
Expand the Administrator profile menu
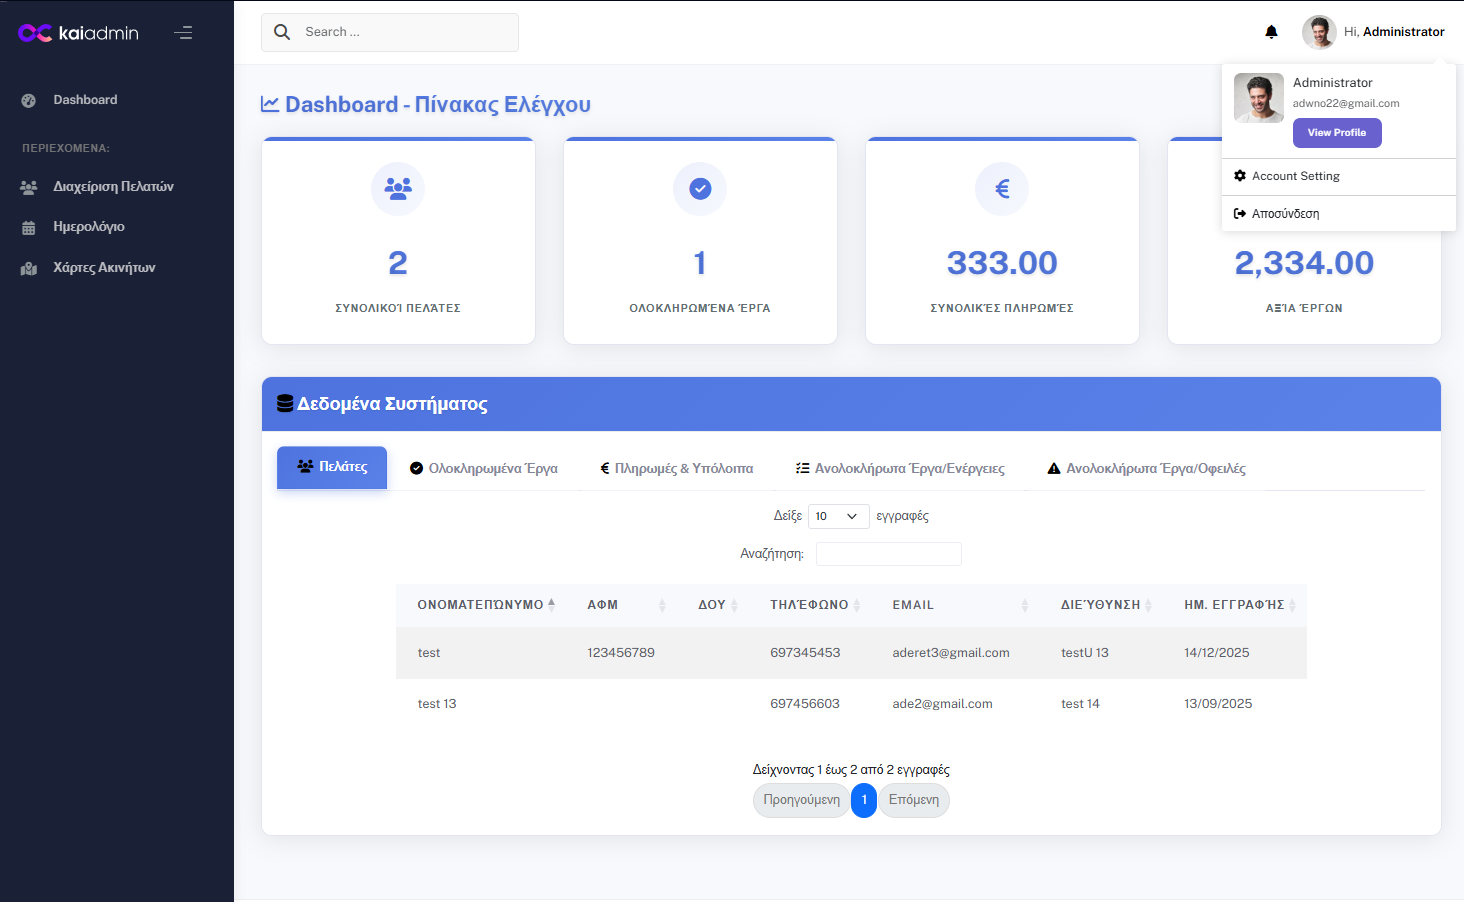tap(1373, 32)
